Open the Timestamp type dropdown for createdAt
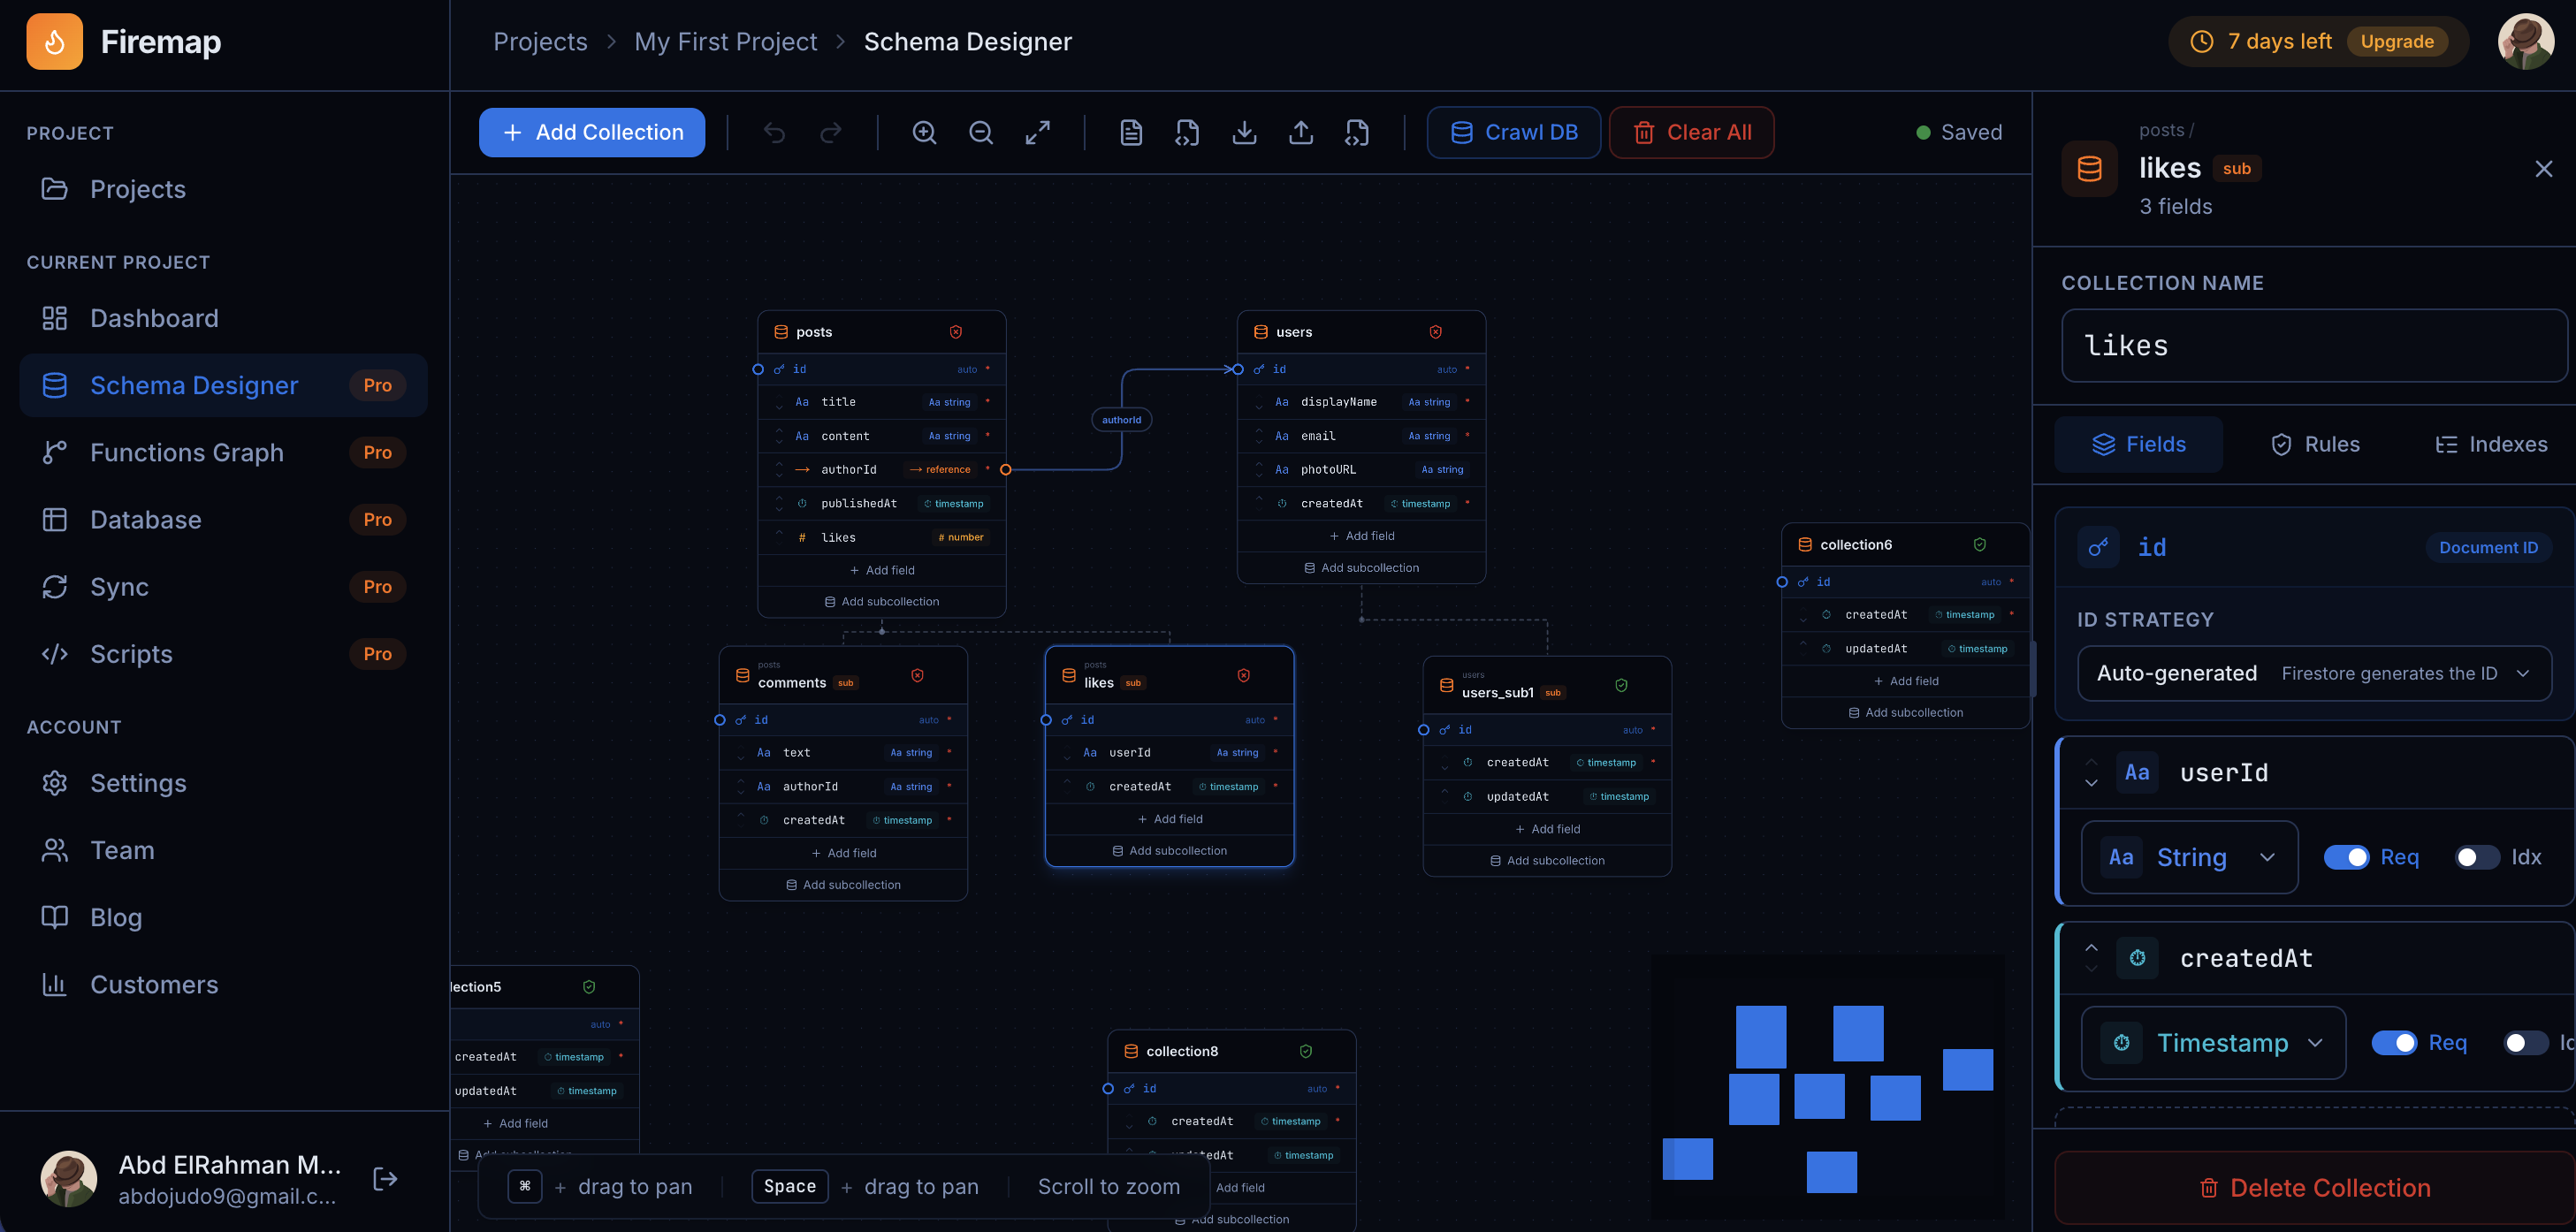This screenshot has height=1232, width=2576. pyautogui.click(x=2213, y=1042)
